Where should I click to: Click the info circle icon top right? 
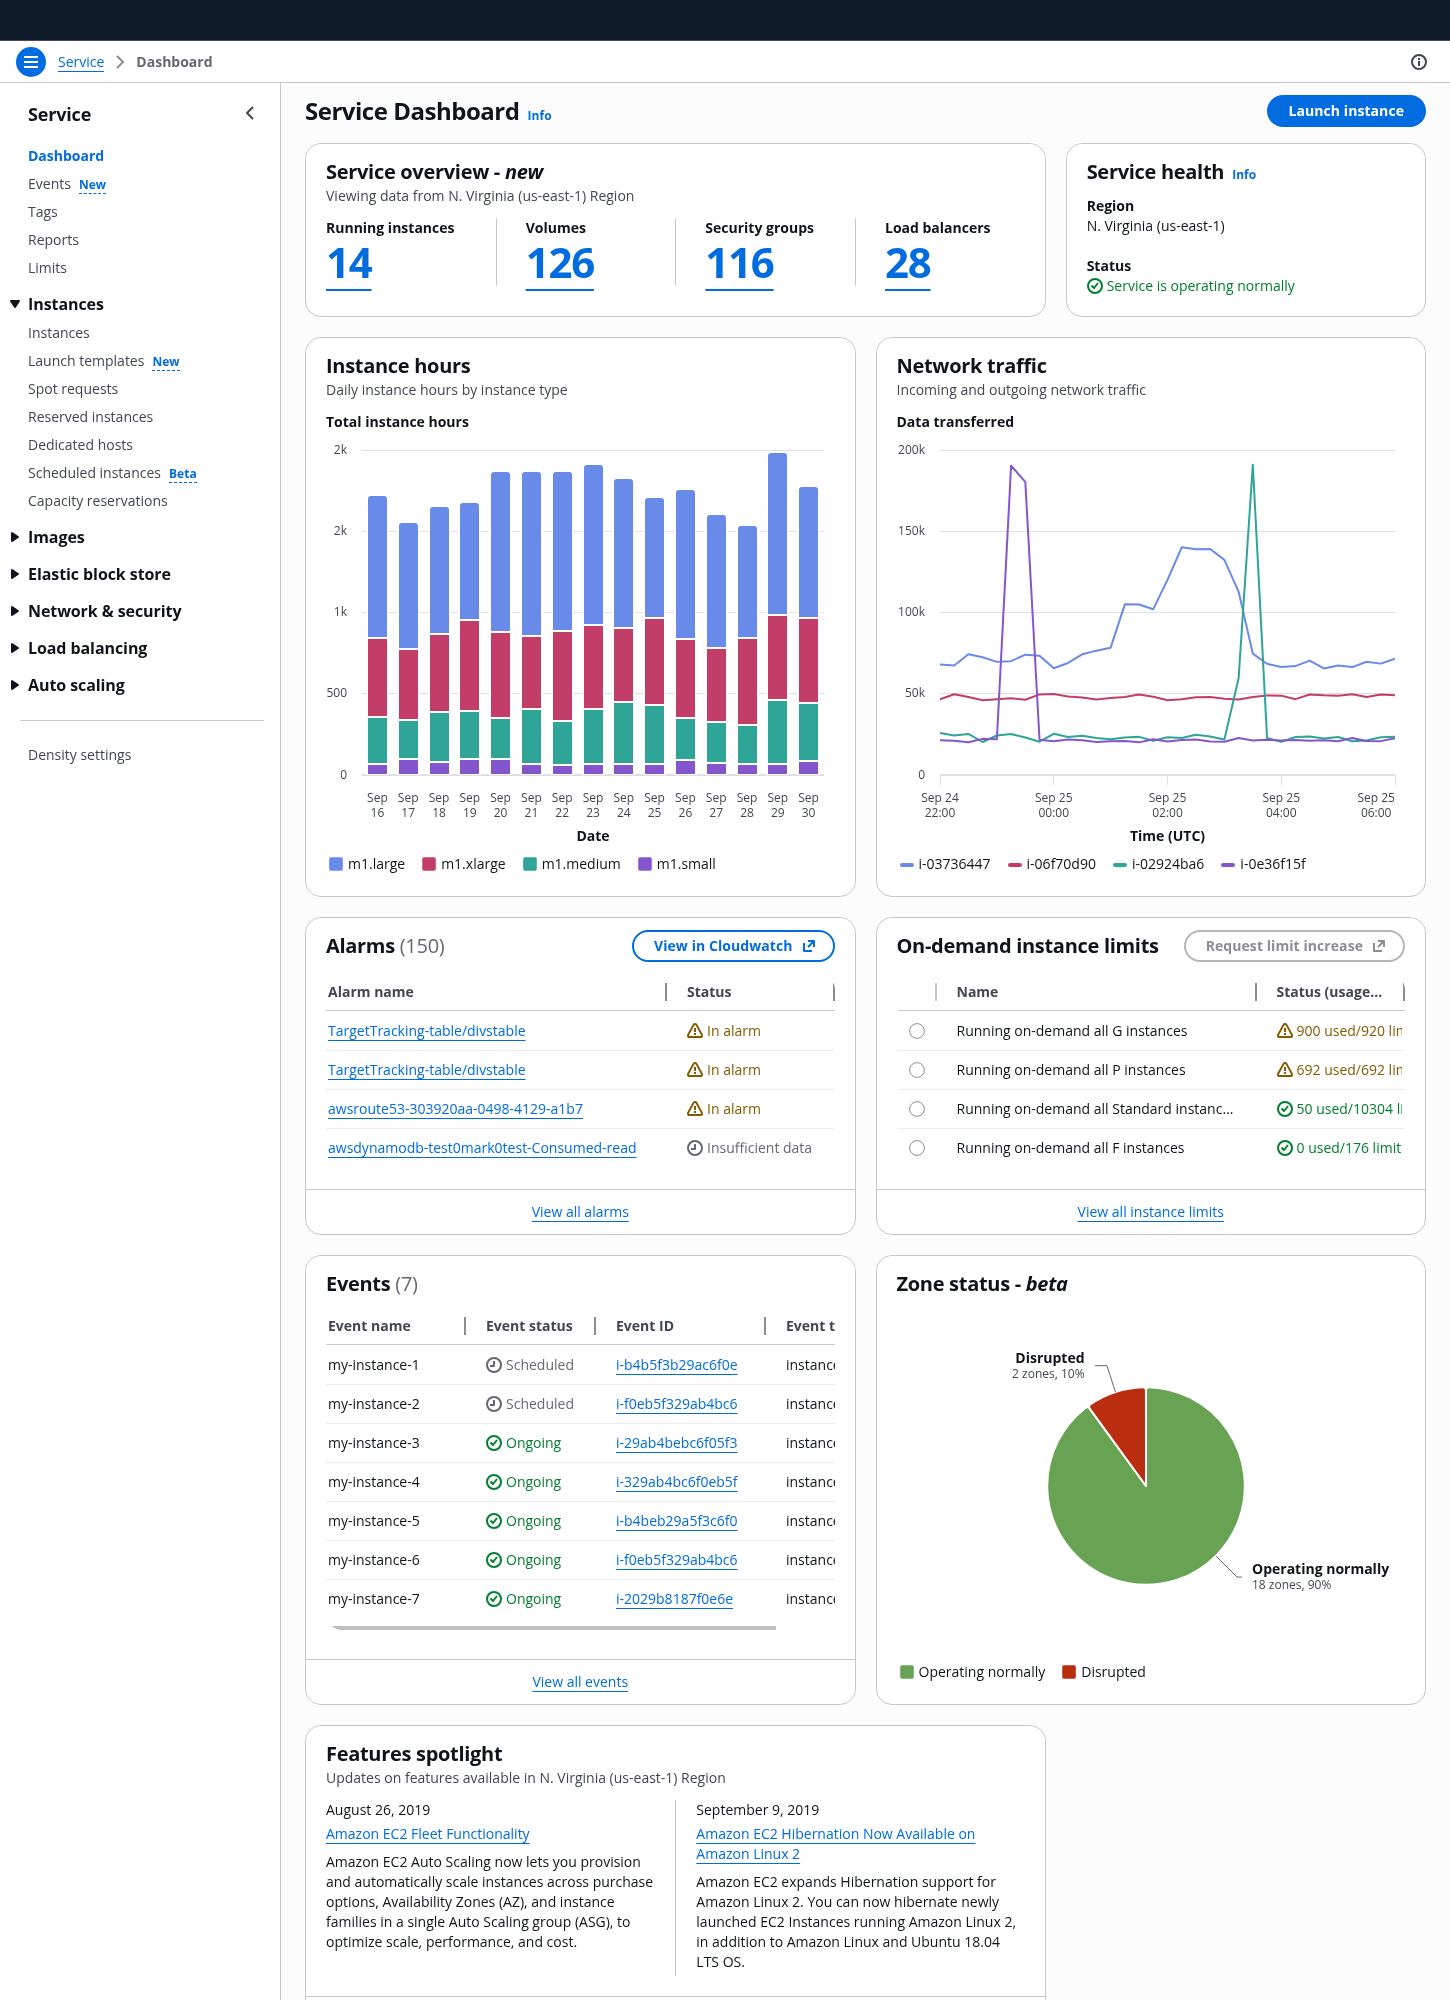1418,62
